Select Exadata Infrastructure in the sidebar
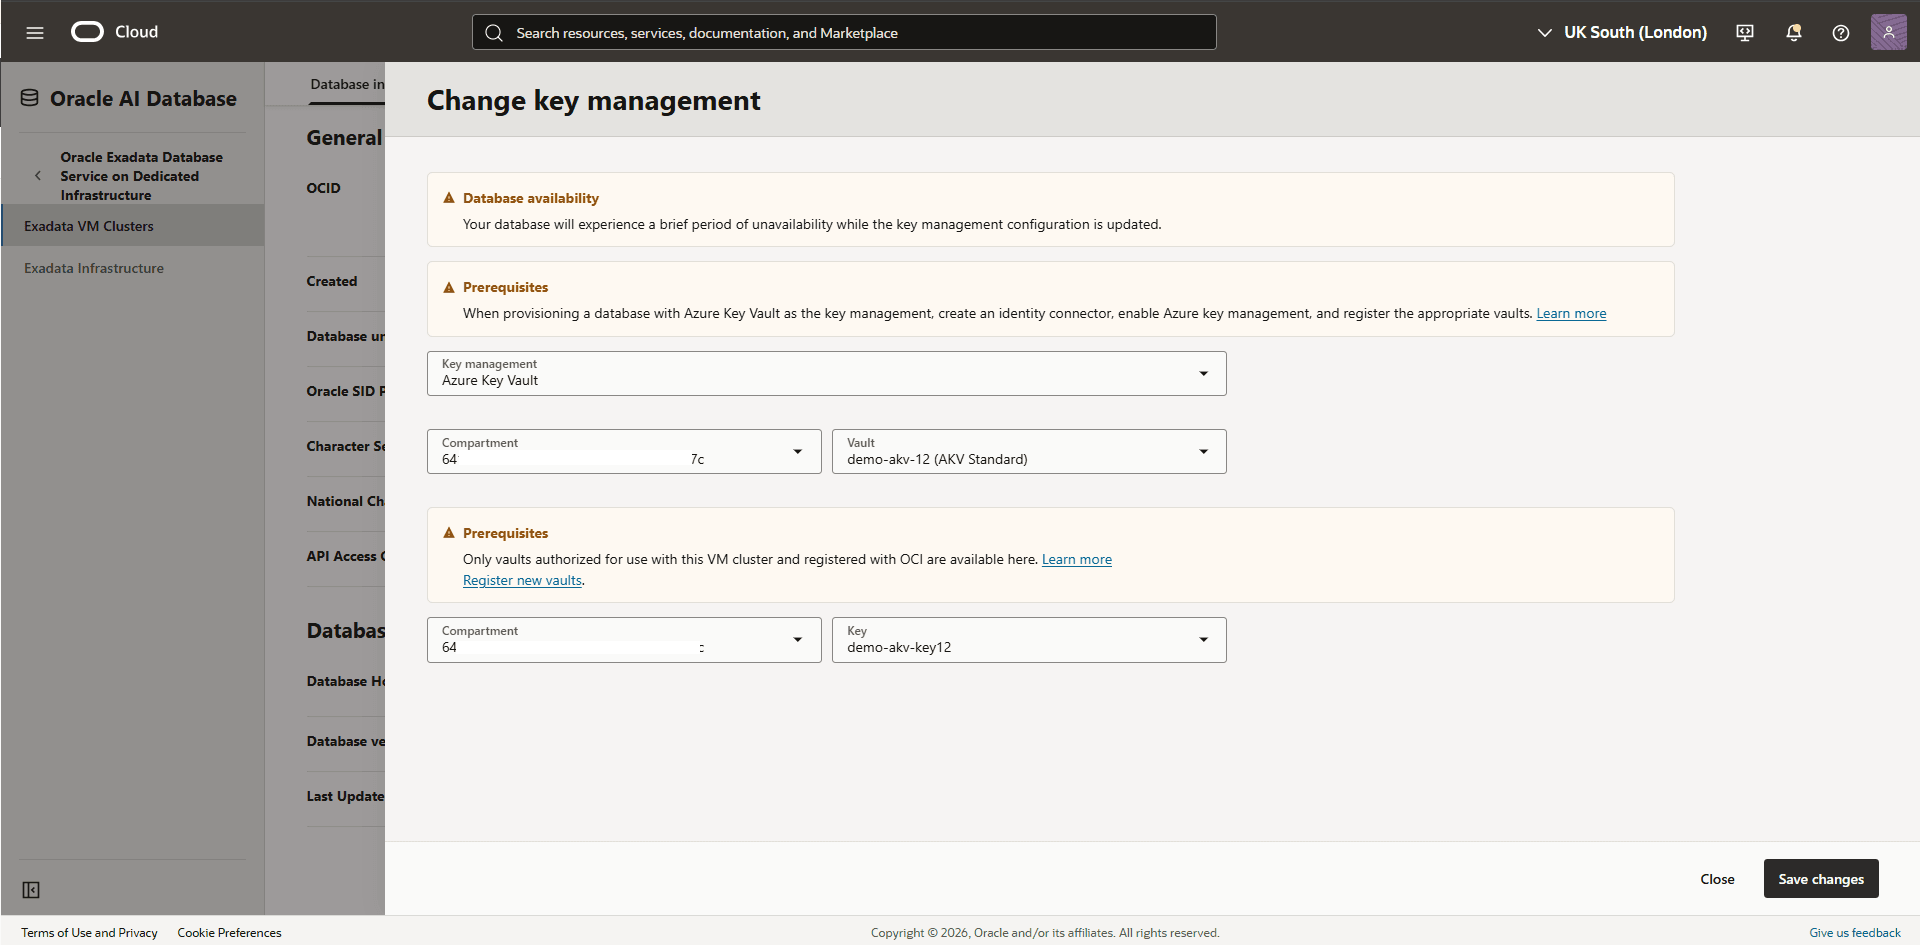 (93, 267)
